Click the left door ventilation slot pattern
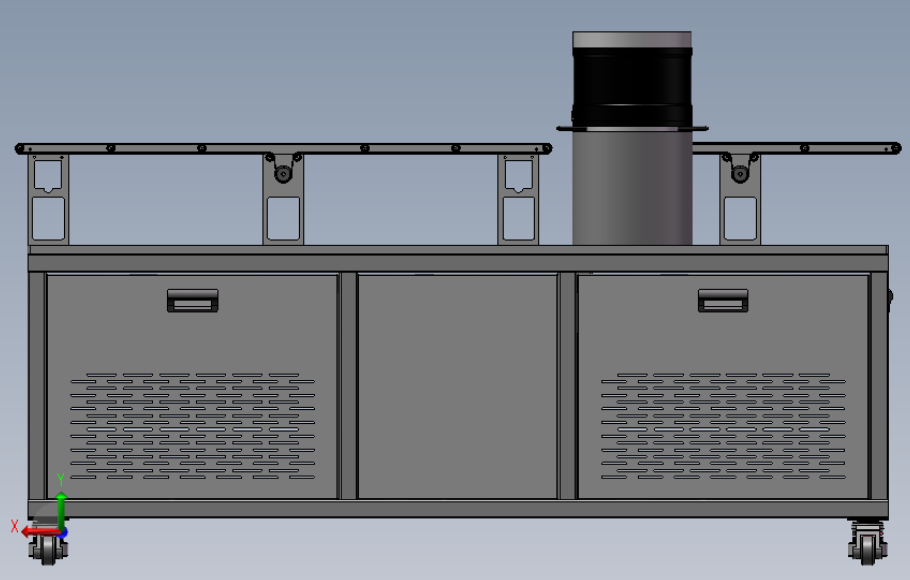This screenshot has height=580, width=910. [193, 426]
